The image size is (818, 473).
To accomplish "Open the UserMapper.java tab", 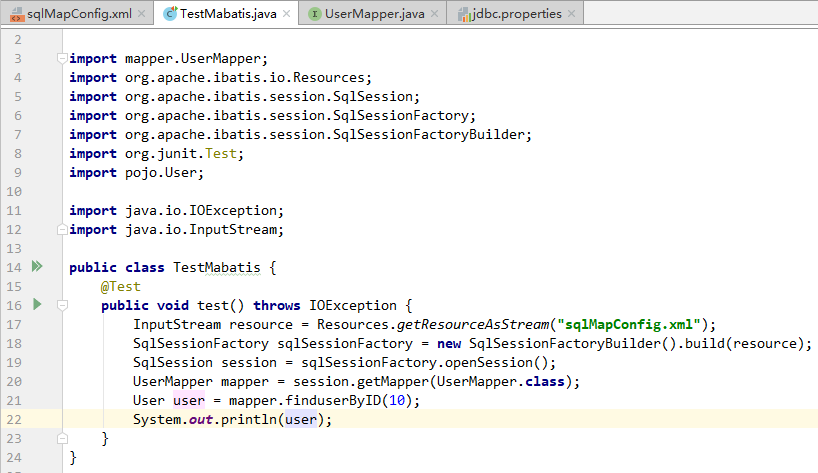I will click(x=372, y=14).
